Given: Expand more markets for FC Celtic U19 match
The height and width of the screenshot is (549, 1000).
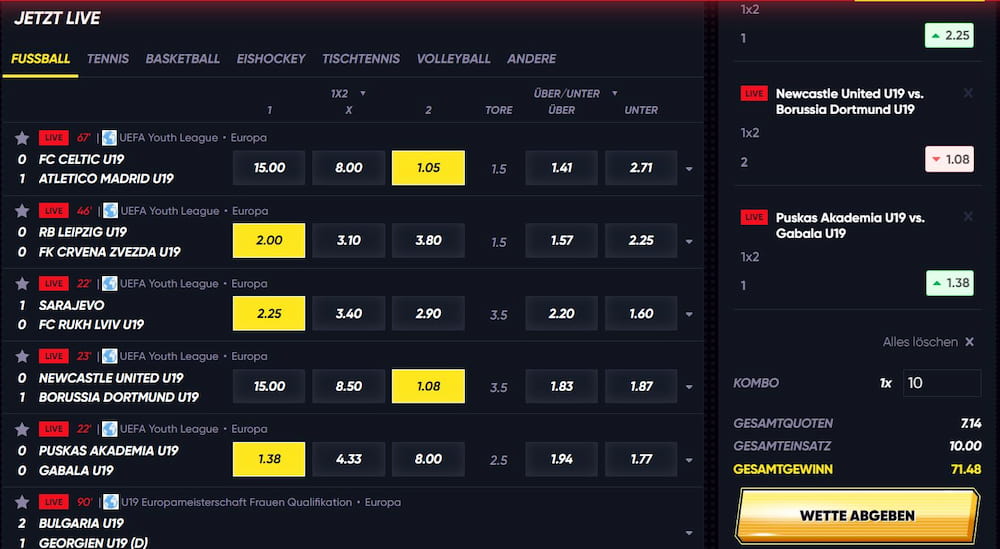Looking at the screenshot, I should [689, 169].
